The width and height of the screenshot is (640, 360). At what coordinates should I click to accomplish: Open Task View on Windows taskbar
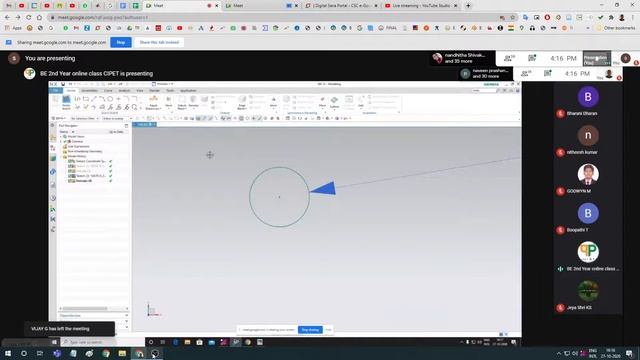[40, 353]
